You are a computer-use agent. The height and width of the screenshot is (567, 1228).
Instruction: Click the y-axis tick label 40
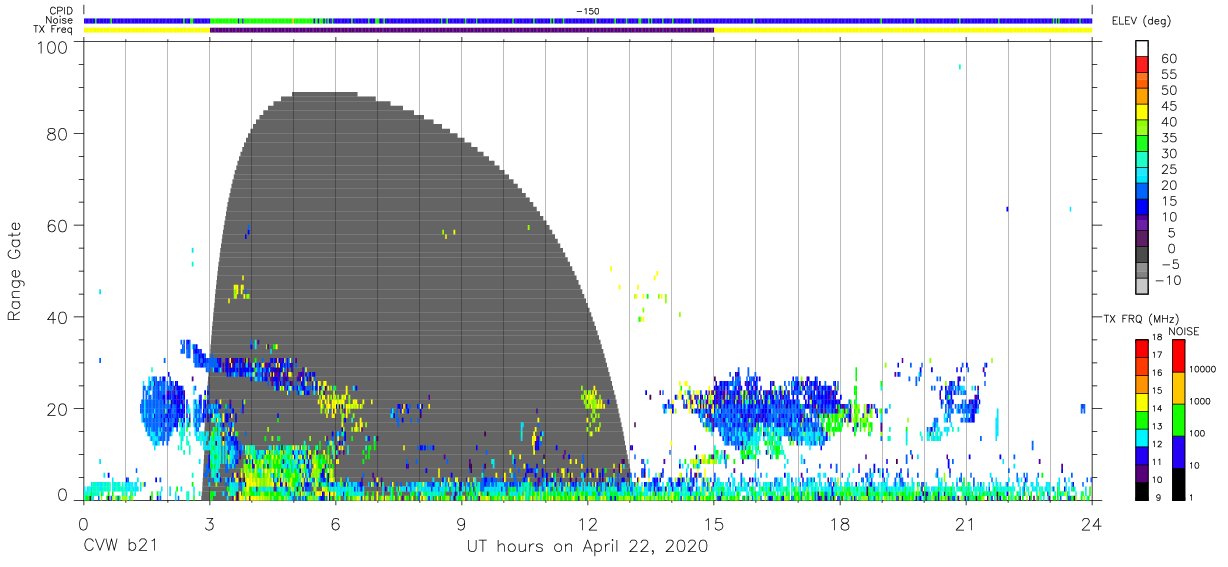(x=58, y=317)
